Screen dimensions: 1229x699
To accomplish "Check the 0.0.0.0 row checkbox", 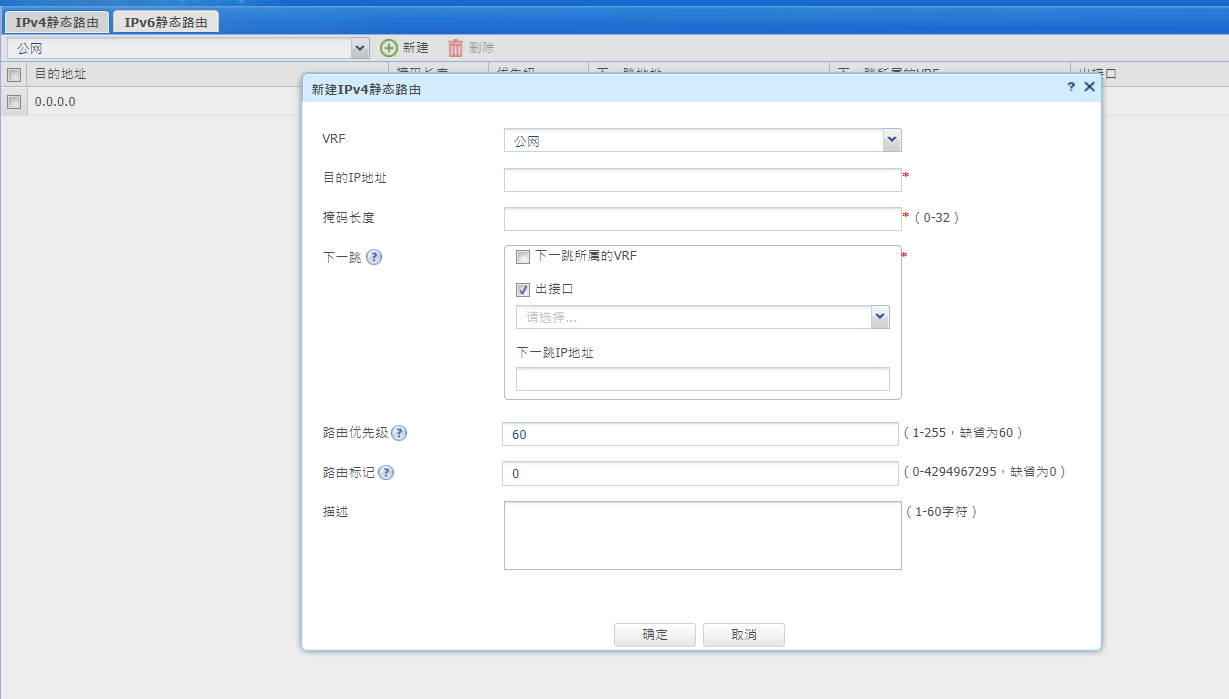I will click(14, 102).
